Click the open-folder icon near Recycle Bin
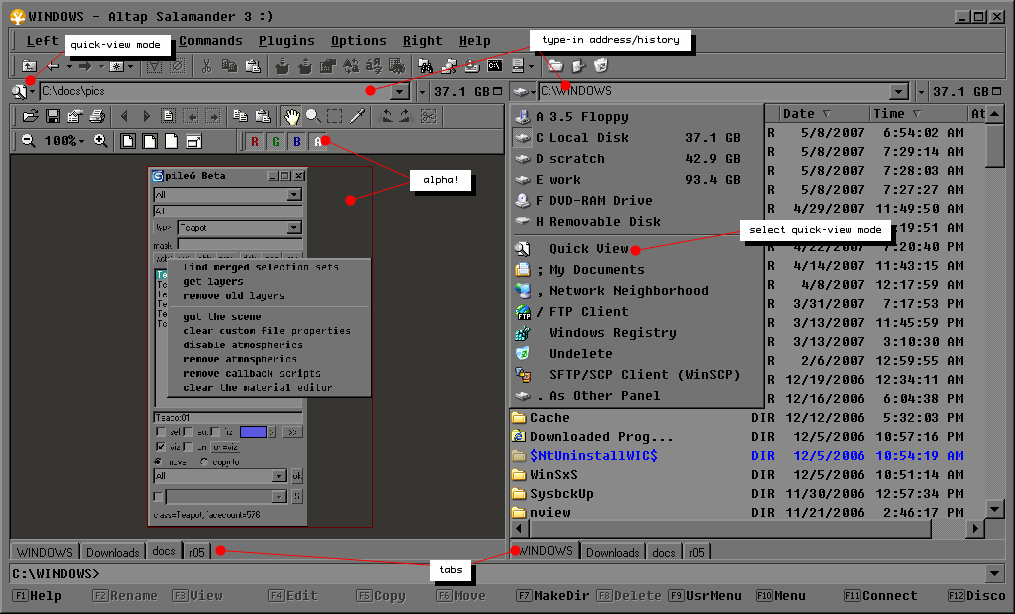This screenshot has height=614, width=1015. (555, 66)
